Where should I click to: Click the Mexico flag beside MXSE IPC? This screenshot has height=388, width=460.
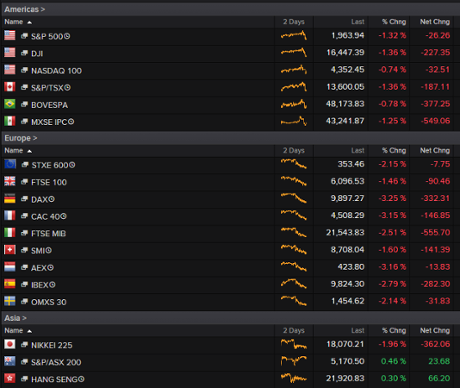pos(10,121)
